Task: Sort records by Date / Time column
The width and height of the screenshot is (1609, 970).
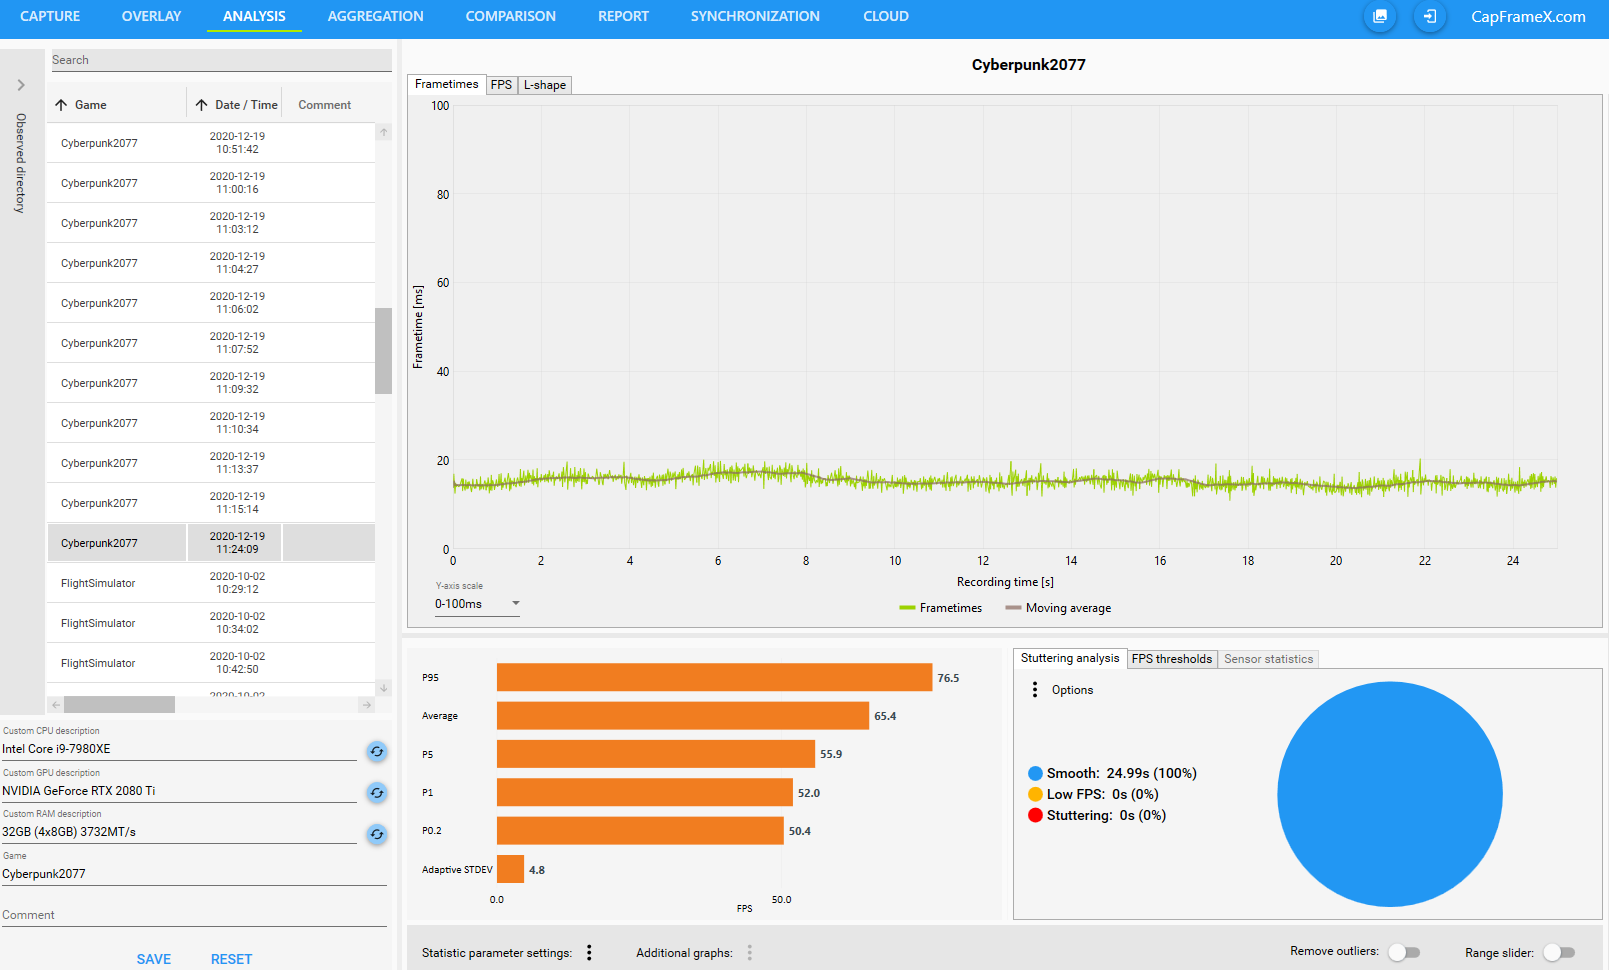Action: pyautogui.click(x=237, y=105)
